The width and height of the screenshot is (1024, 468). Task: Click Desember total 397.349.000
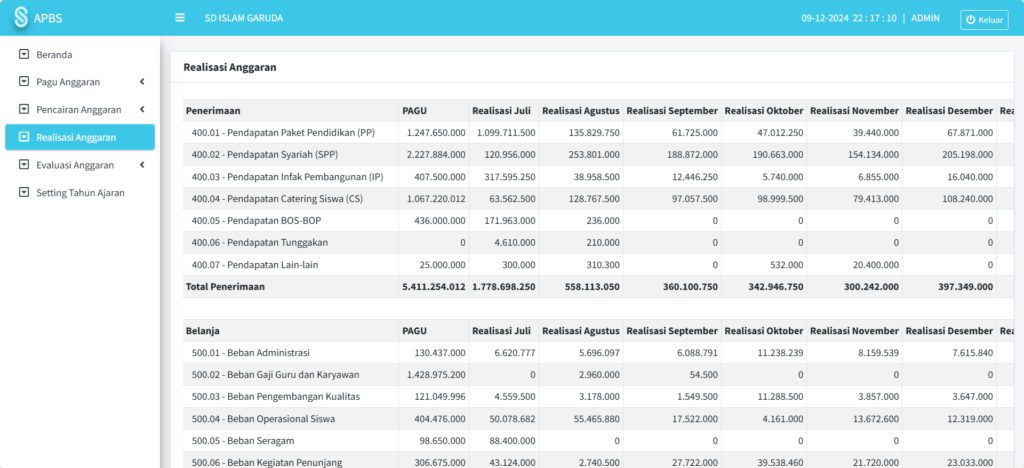coord(966,287)
